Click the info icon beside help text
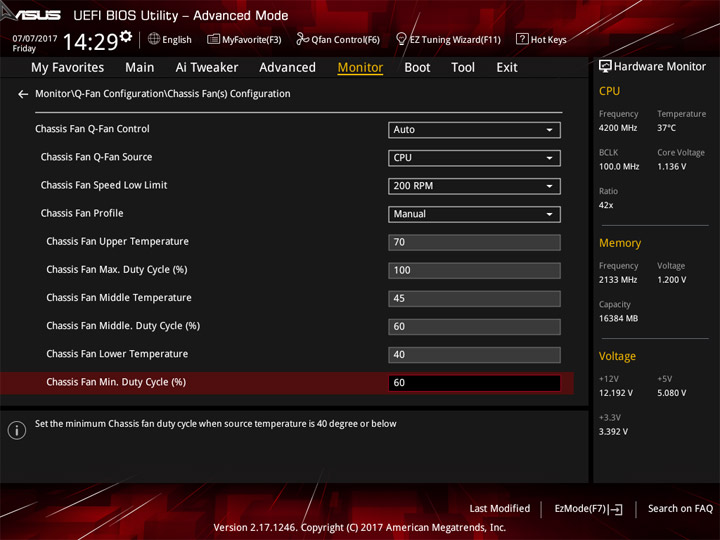This screenshot has width=720, height=540. [x=17, y=430]
